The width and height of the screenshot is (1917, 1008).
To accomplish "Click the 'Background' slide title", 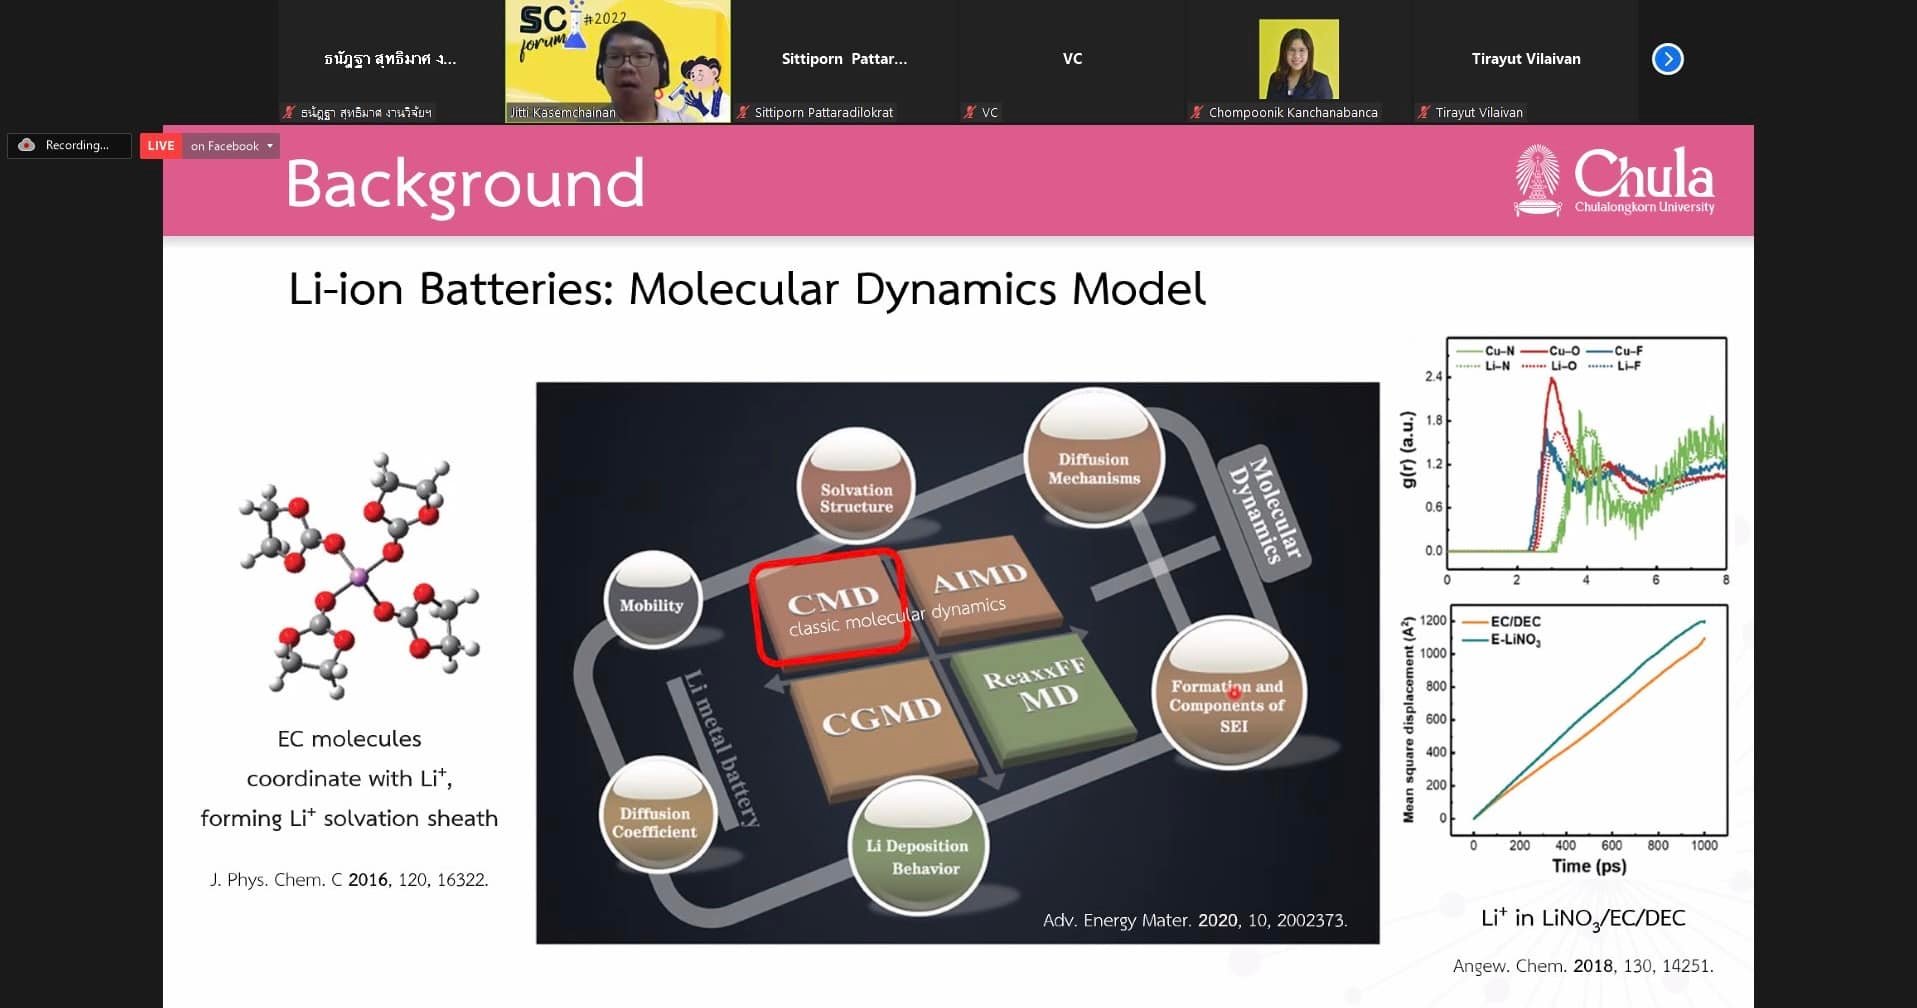I will click(x=465, y=184).
